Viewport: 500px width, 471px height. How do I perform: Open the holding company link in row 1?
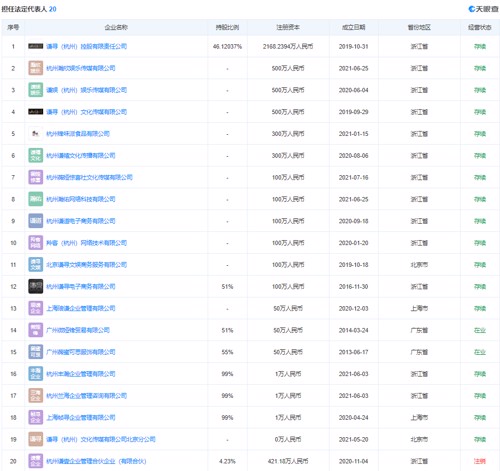tap(87, 46)
